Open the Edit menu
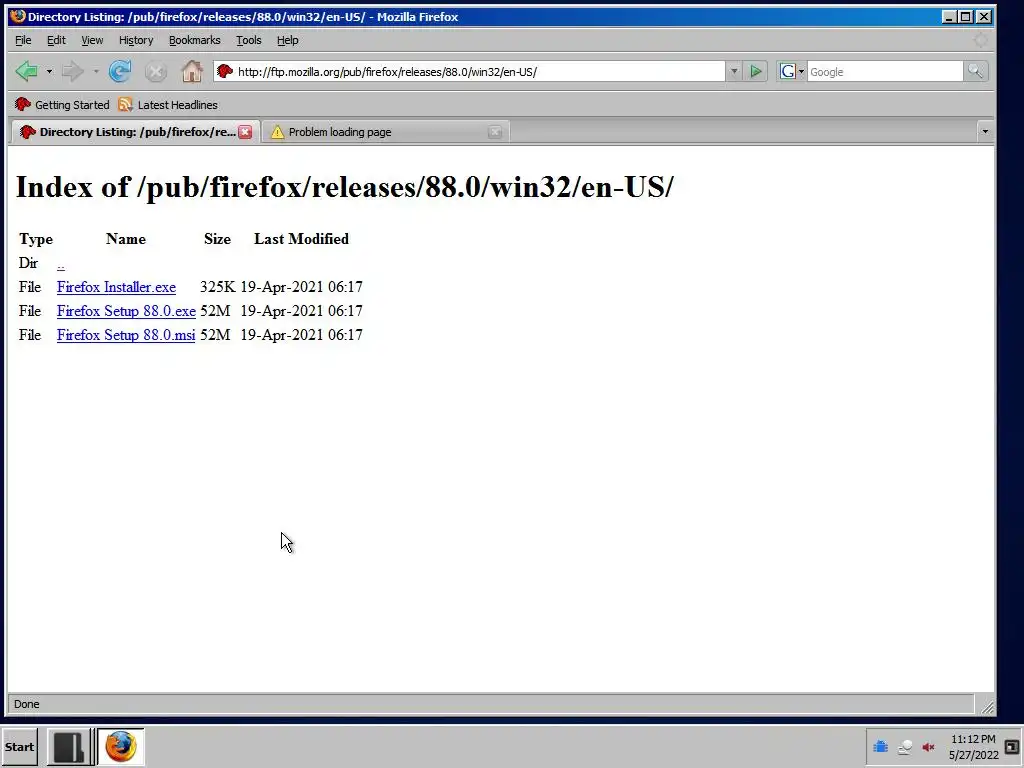 [x=56, y=40]
